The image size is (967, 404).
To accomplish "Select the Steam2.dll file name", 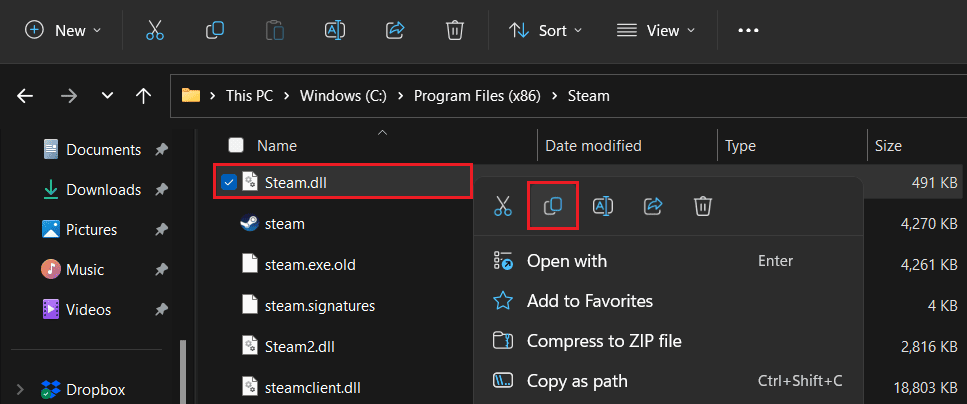I will point(299,347).
